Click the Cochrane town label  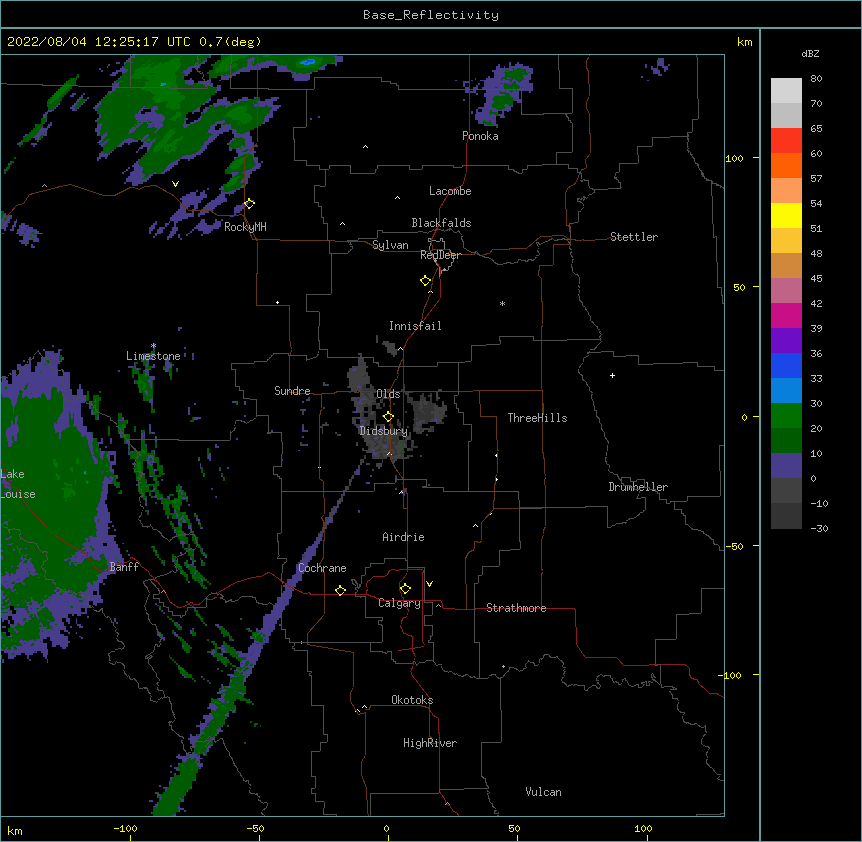click(x=322, y=568)
